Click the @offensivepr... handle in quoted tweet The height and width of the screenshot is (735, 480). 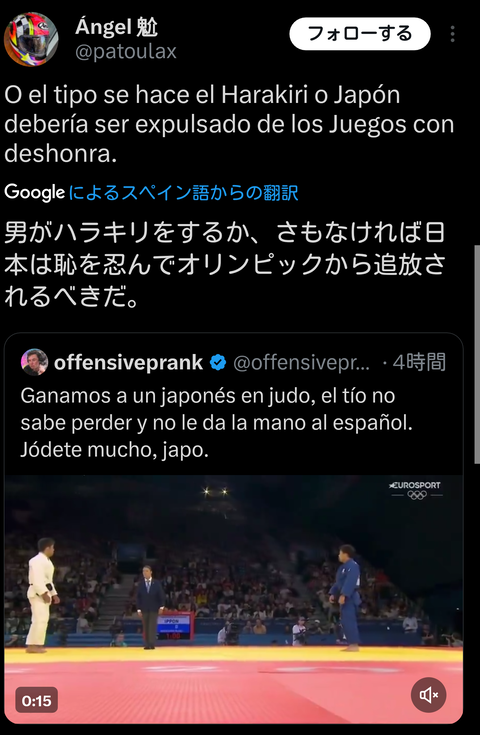[x=301, y=363]
